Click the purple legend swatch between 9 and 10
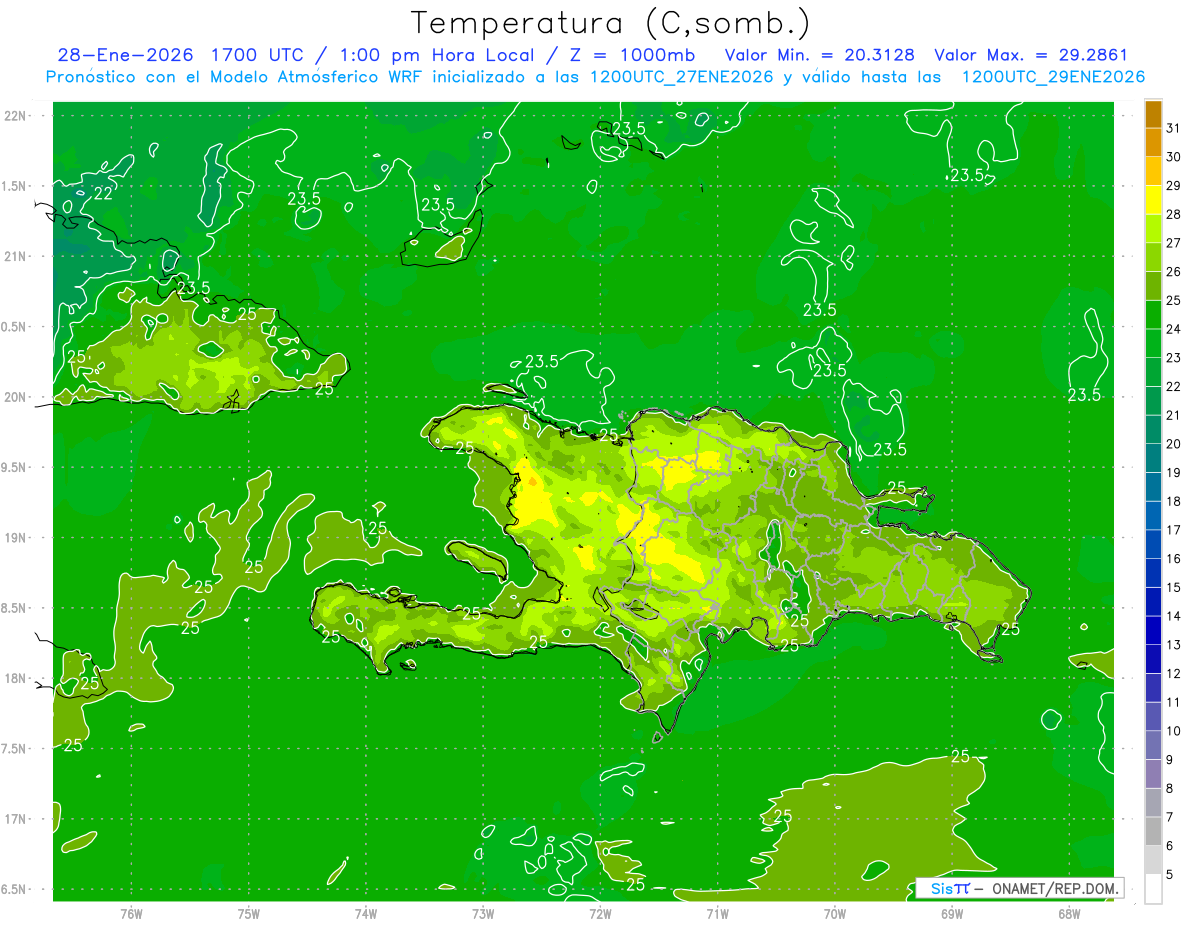This screenshot has width=1200, height=927. tap(1153, 745)
